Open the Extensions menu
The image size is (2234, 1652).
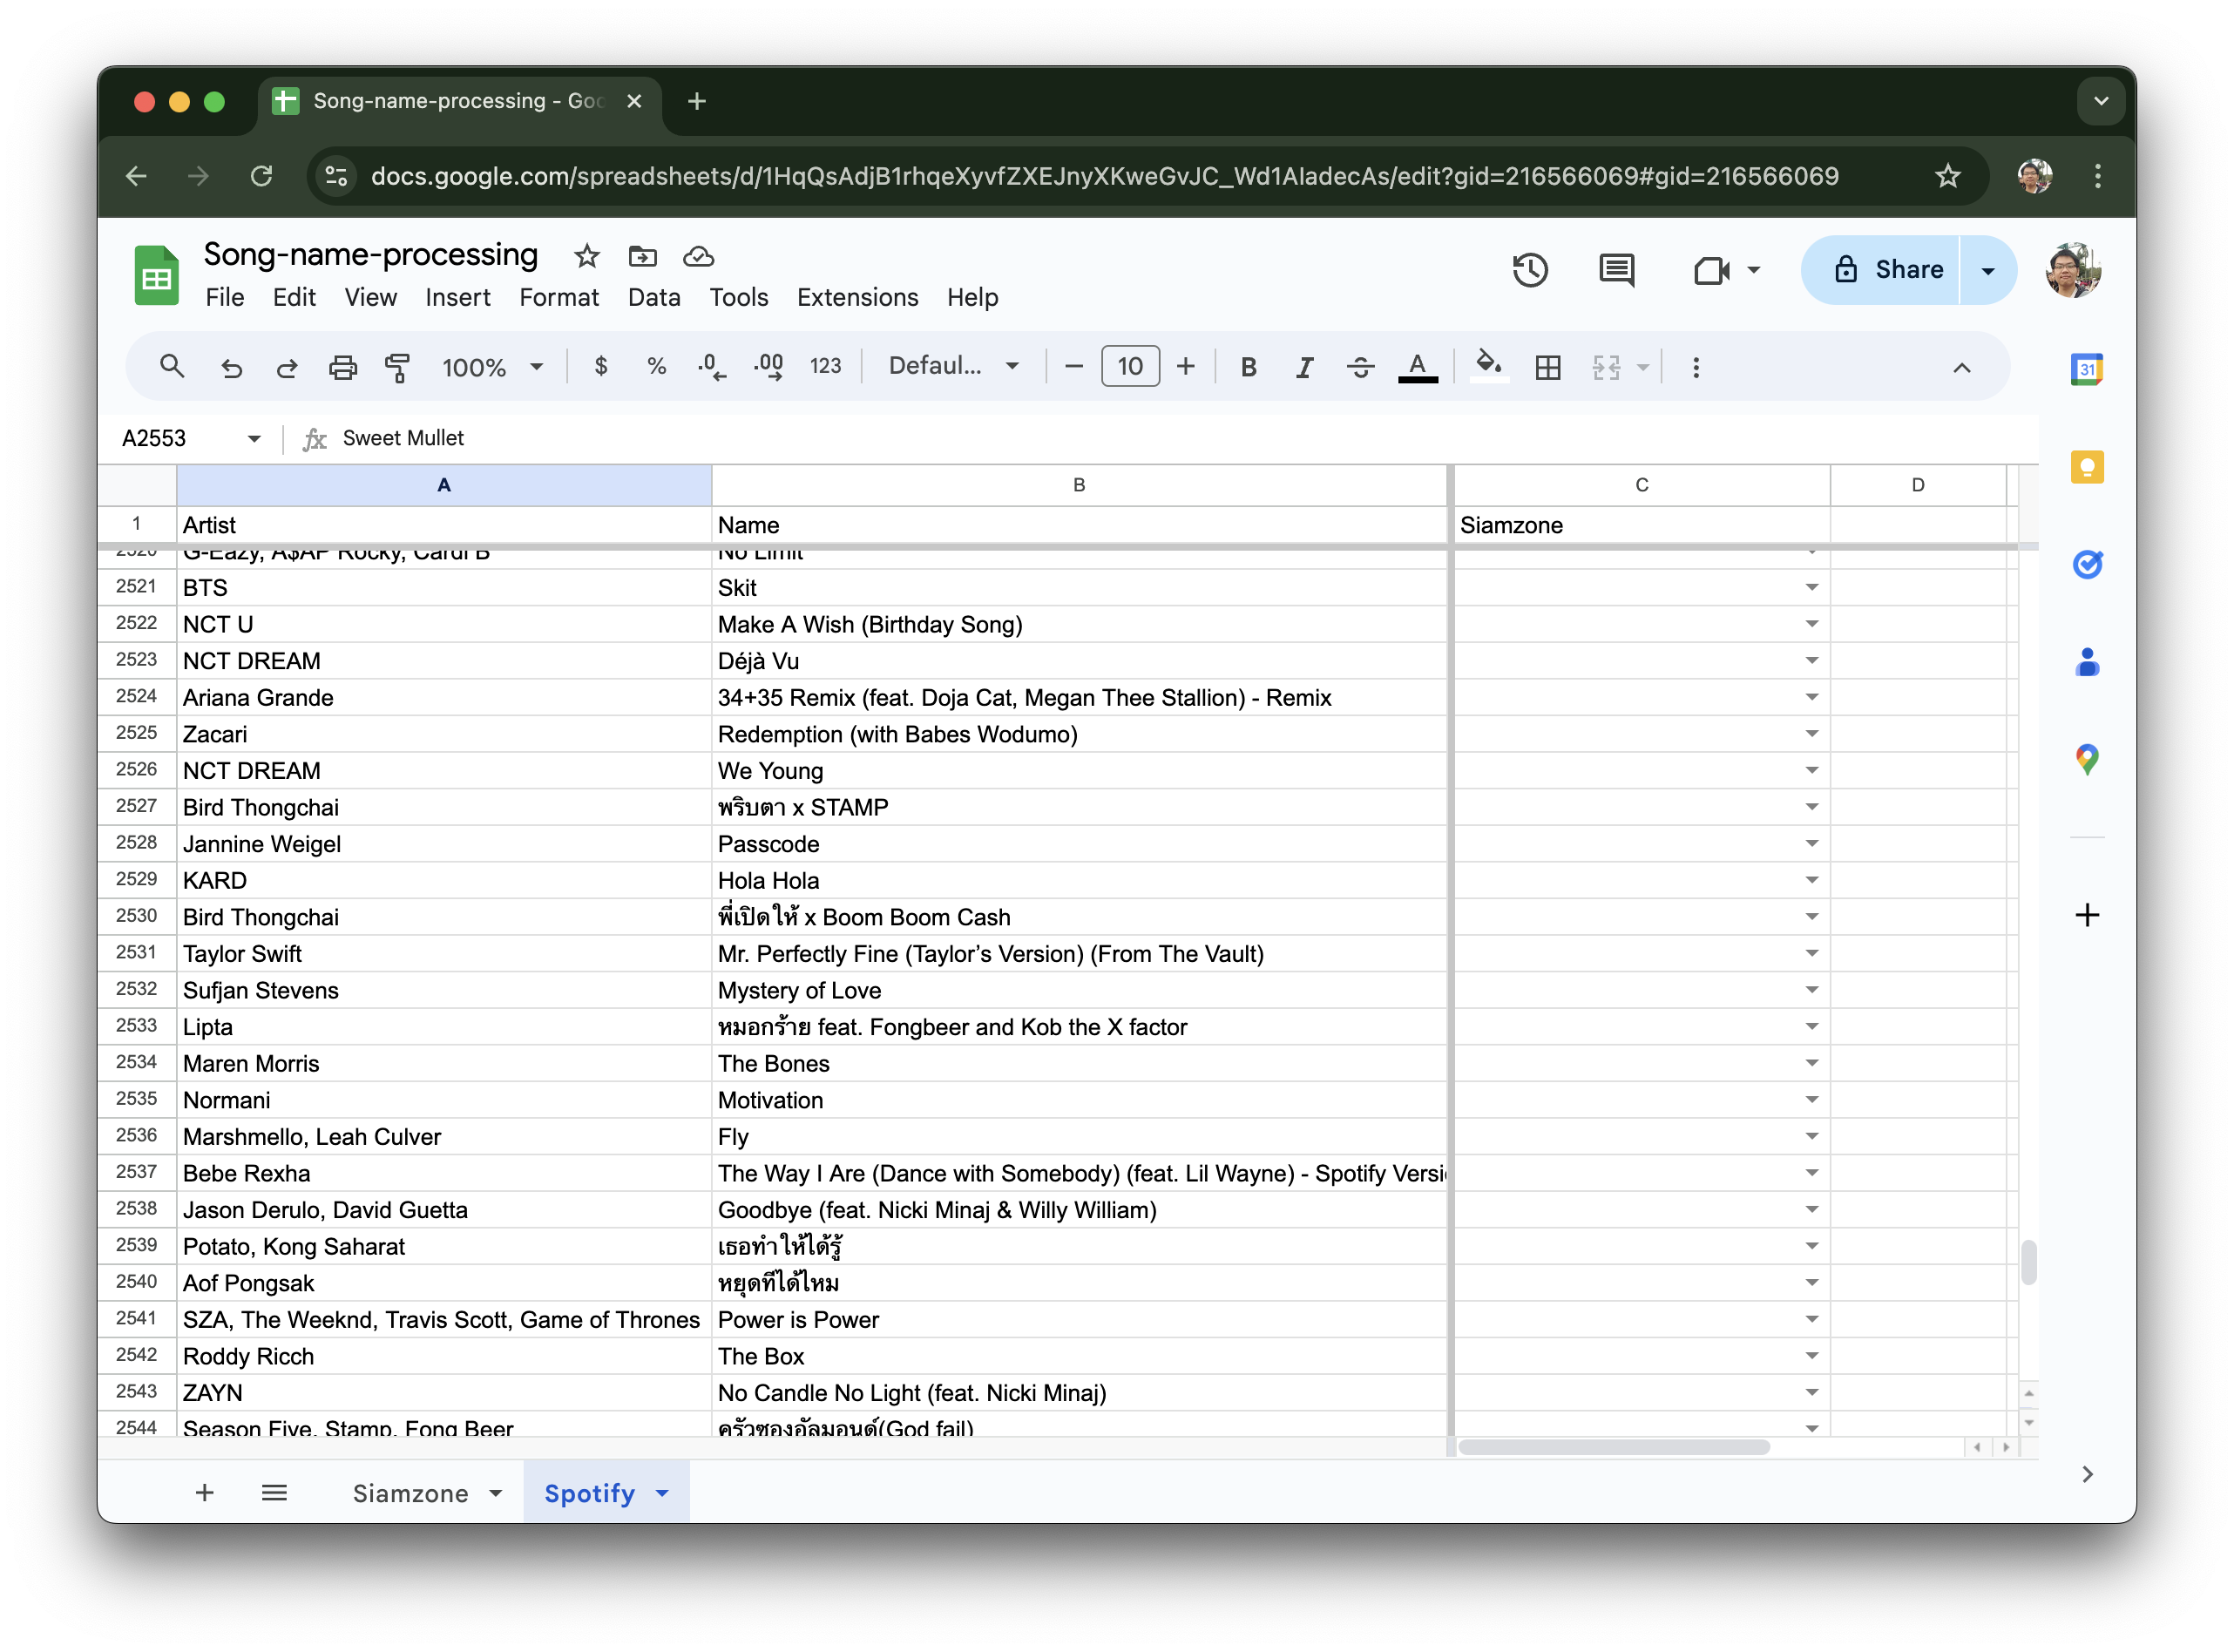point(857,298)
